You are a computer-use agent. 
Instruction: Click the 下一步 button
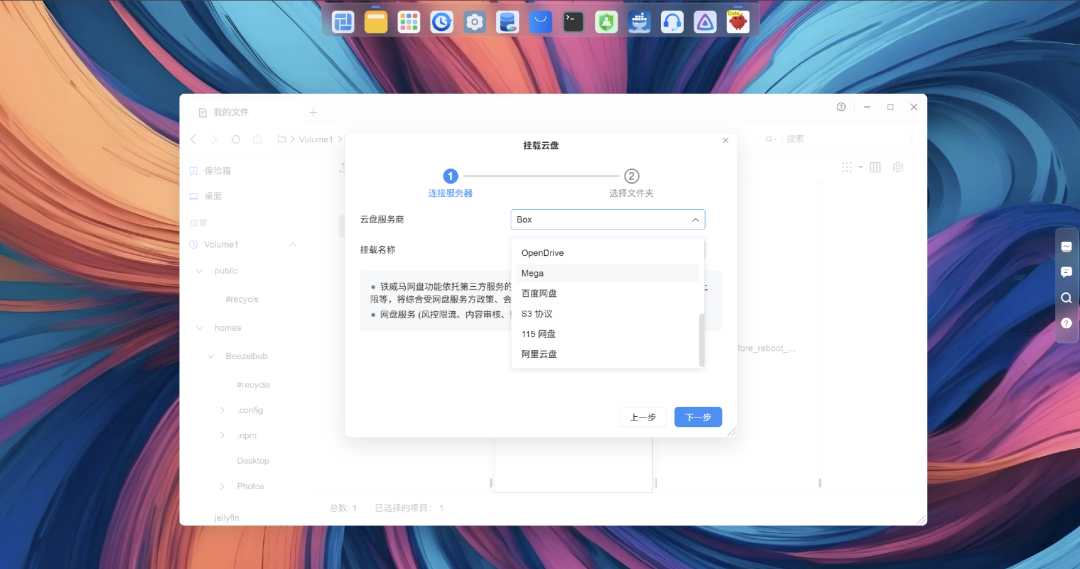pos(698,417)
